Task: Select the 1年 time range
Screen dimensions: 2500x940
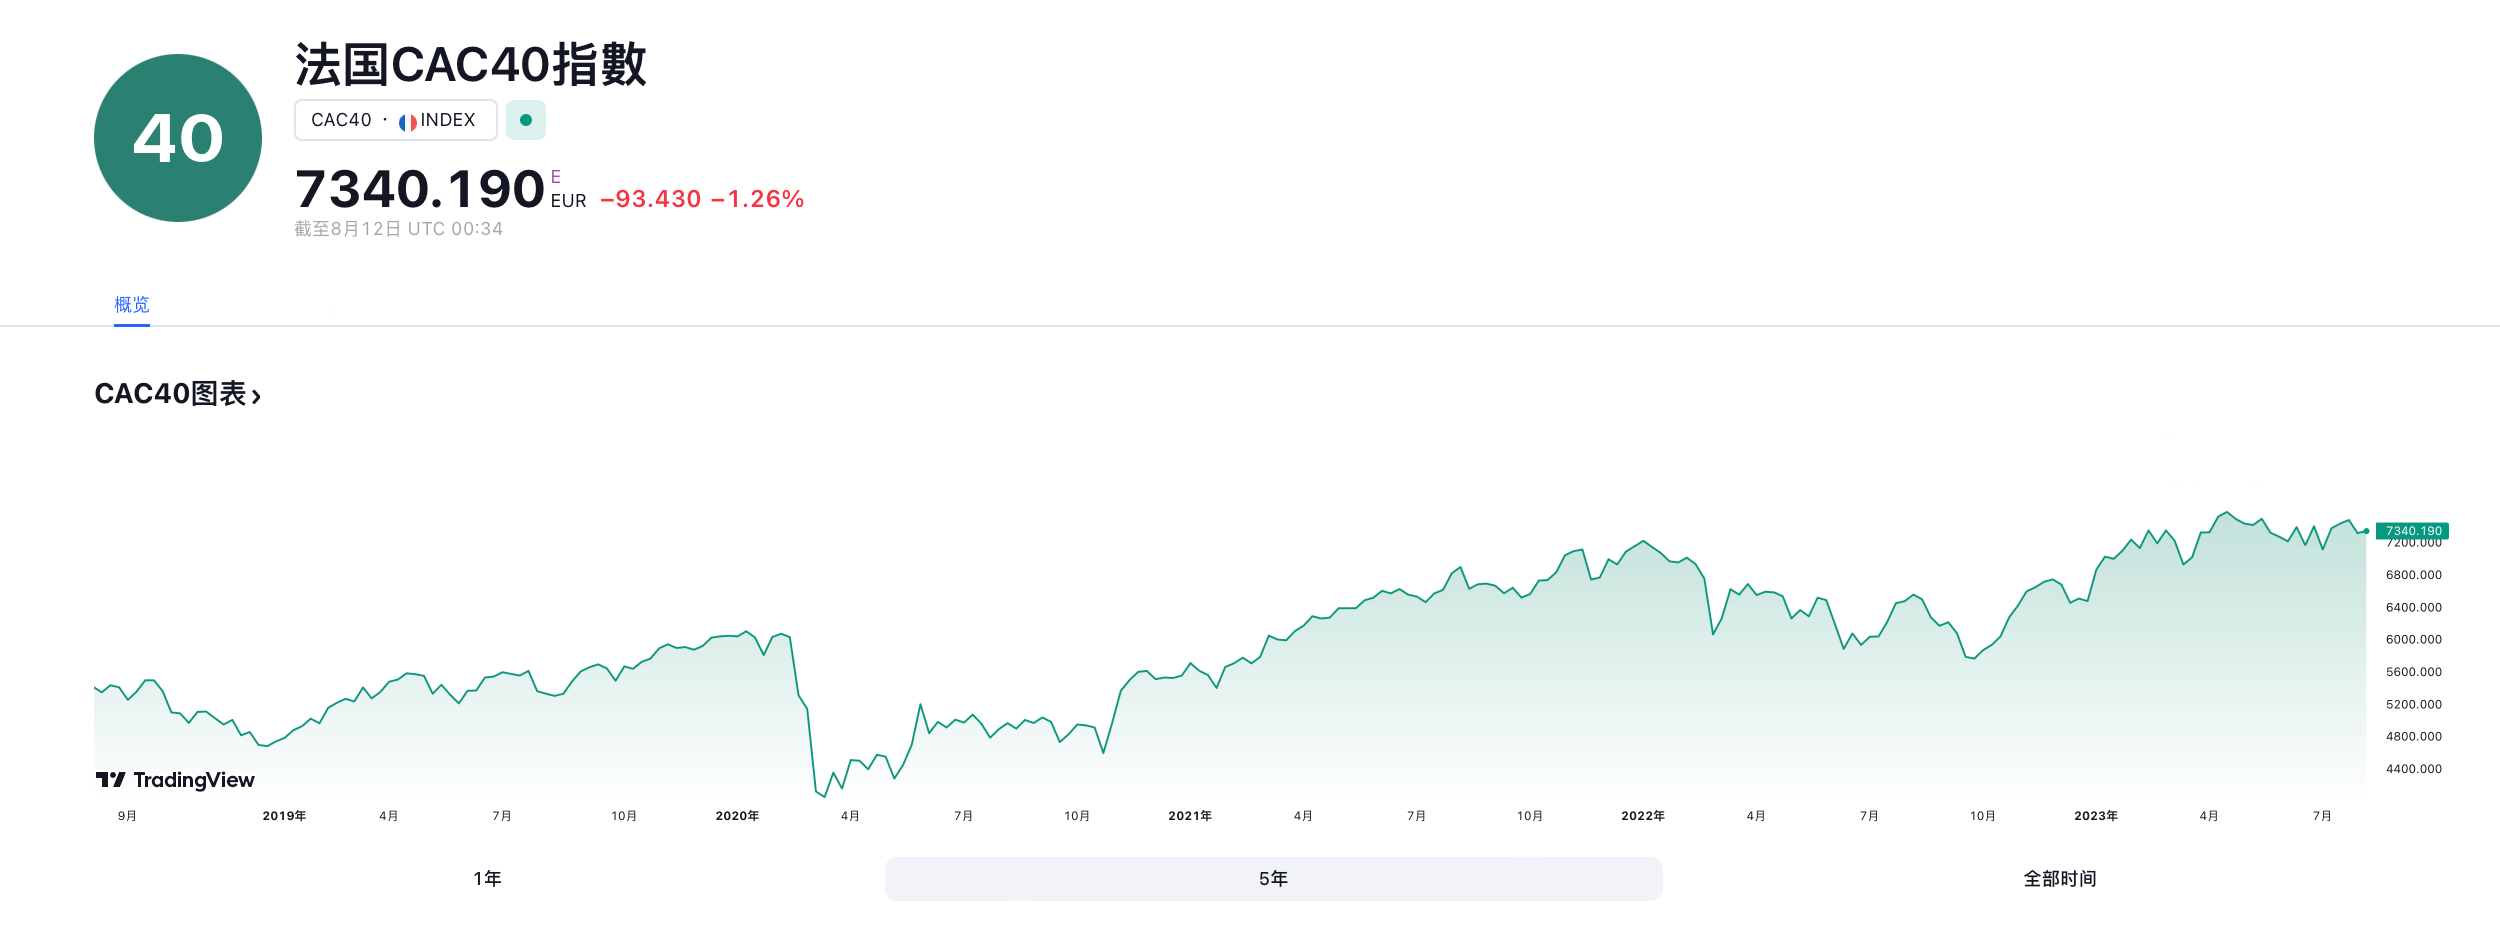Action: [487, 879]
